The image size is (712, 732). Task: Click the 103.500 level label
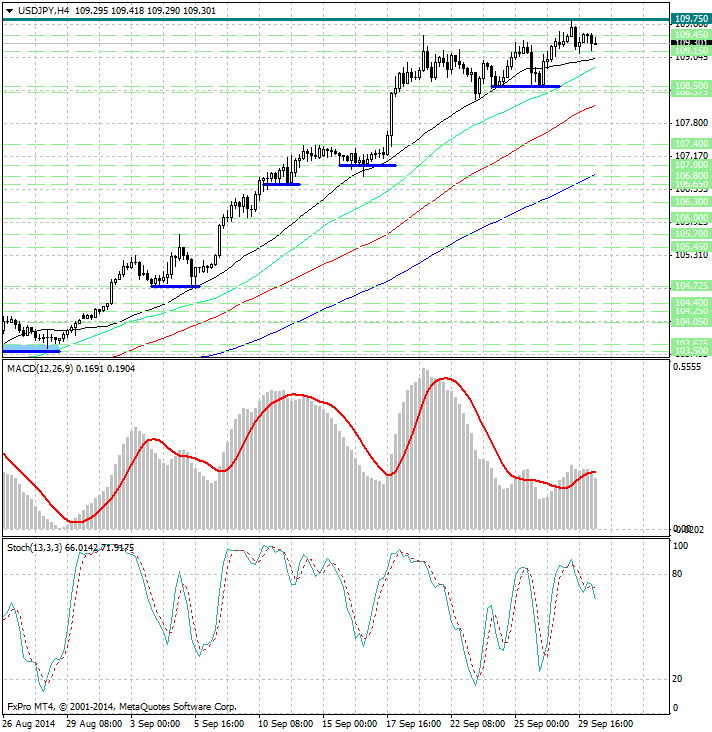(691, 351)
